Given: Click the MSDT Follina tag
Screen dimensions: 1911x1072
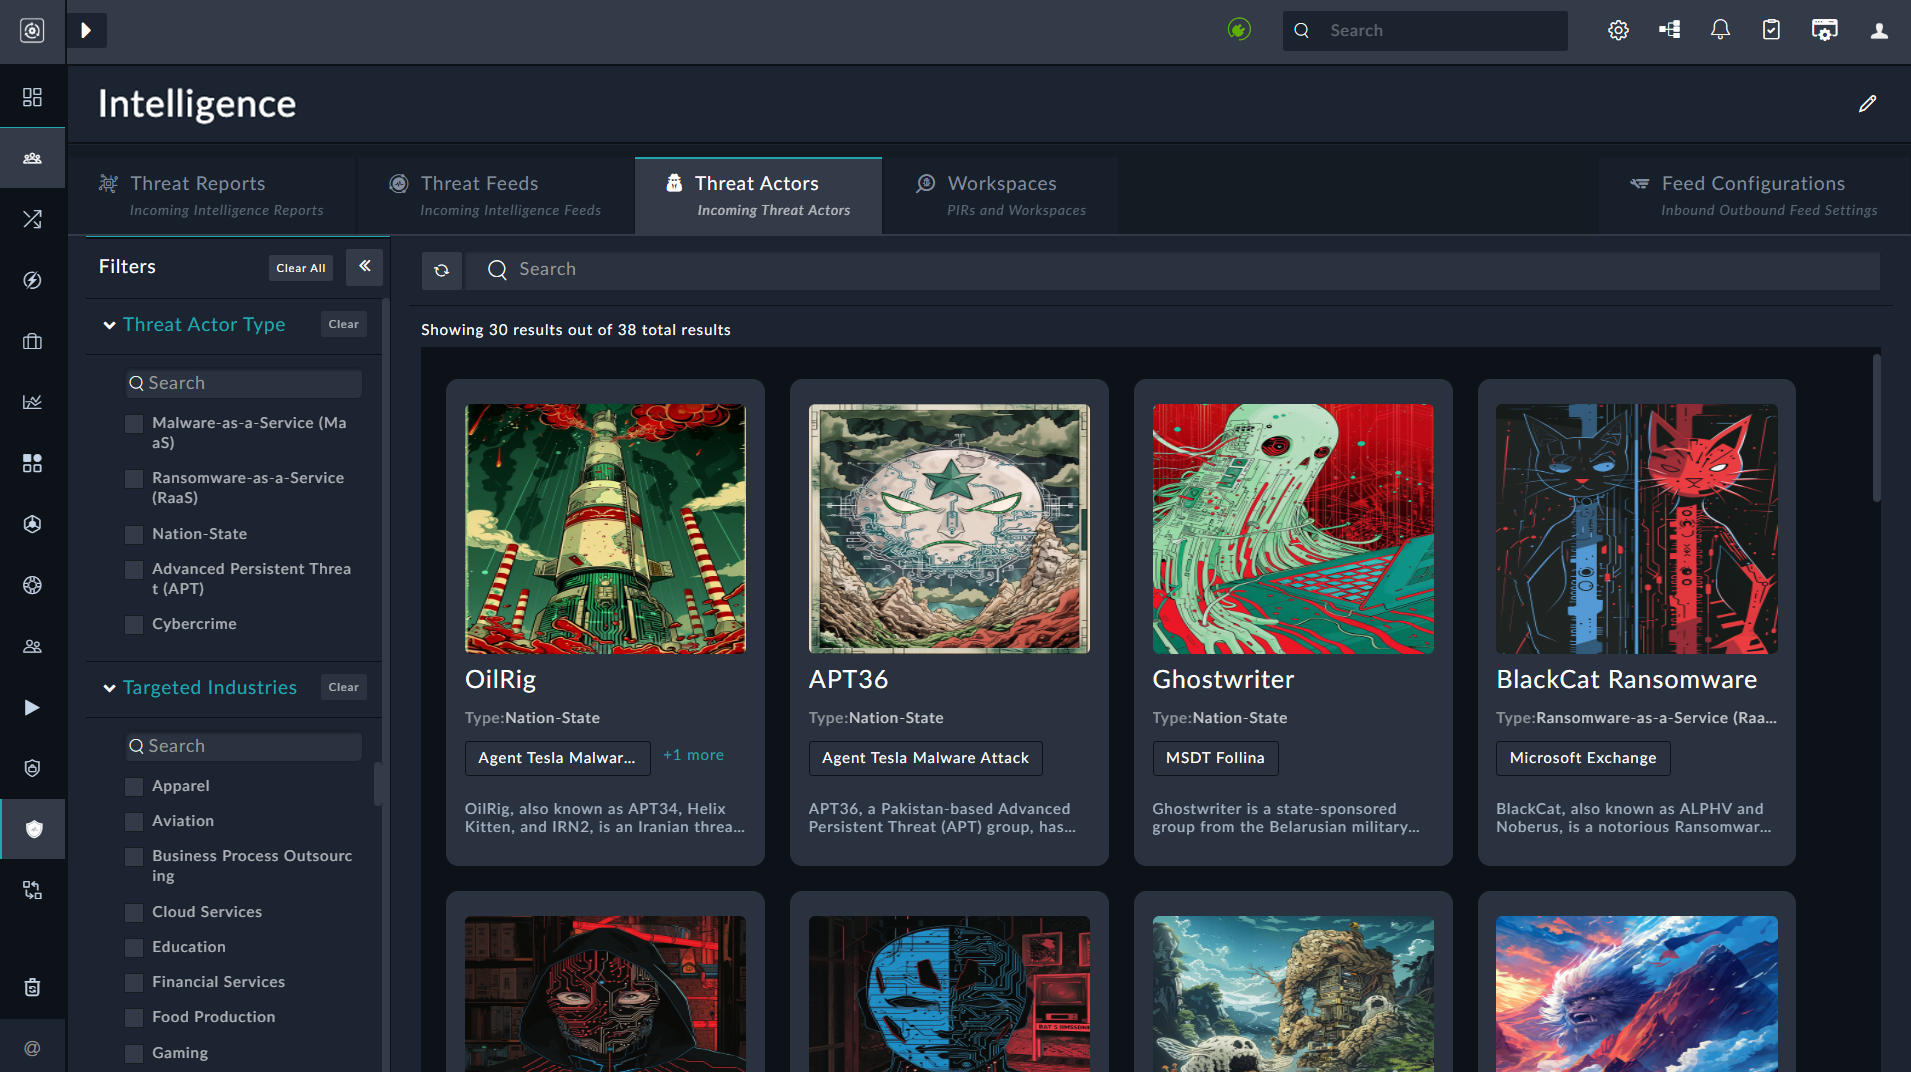Looking at the screenshot, I should (x=1215, y=758).
